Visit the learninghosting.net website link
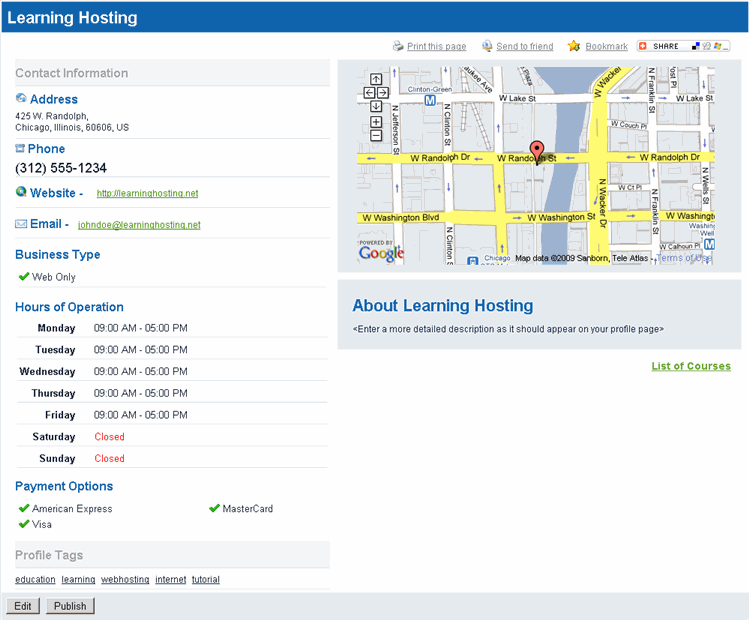Image resolution: width=749 pixels, height=620 pixels. [147, 194]
